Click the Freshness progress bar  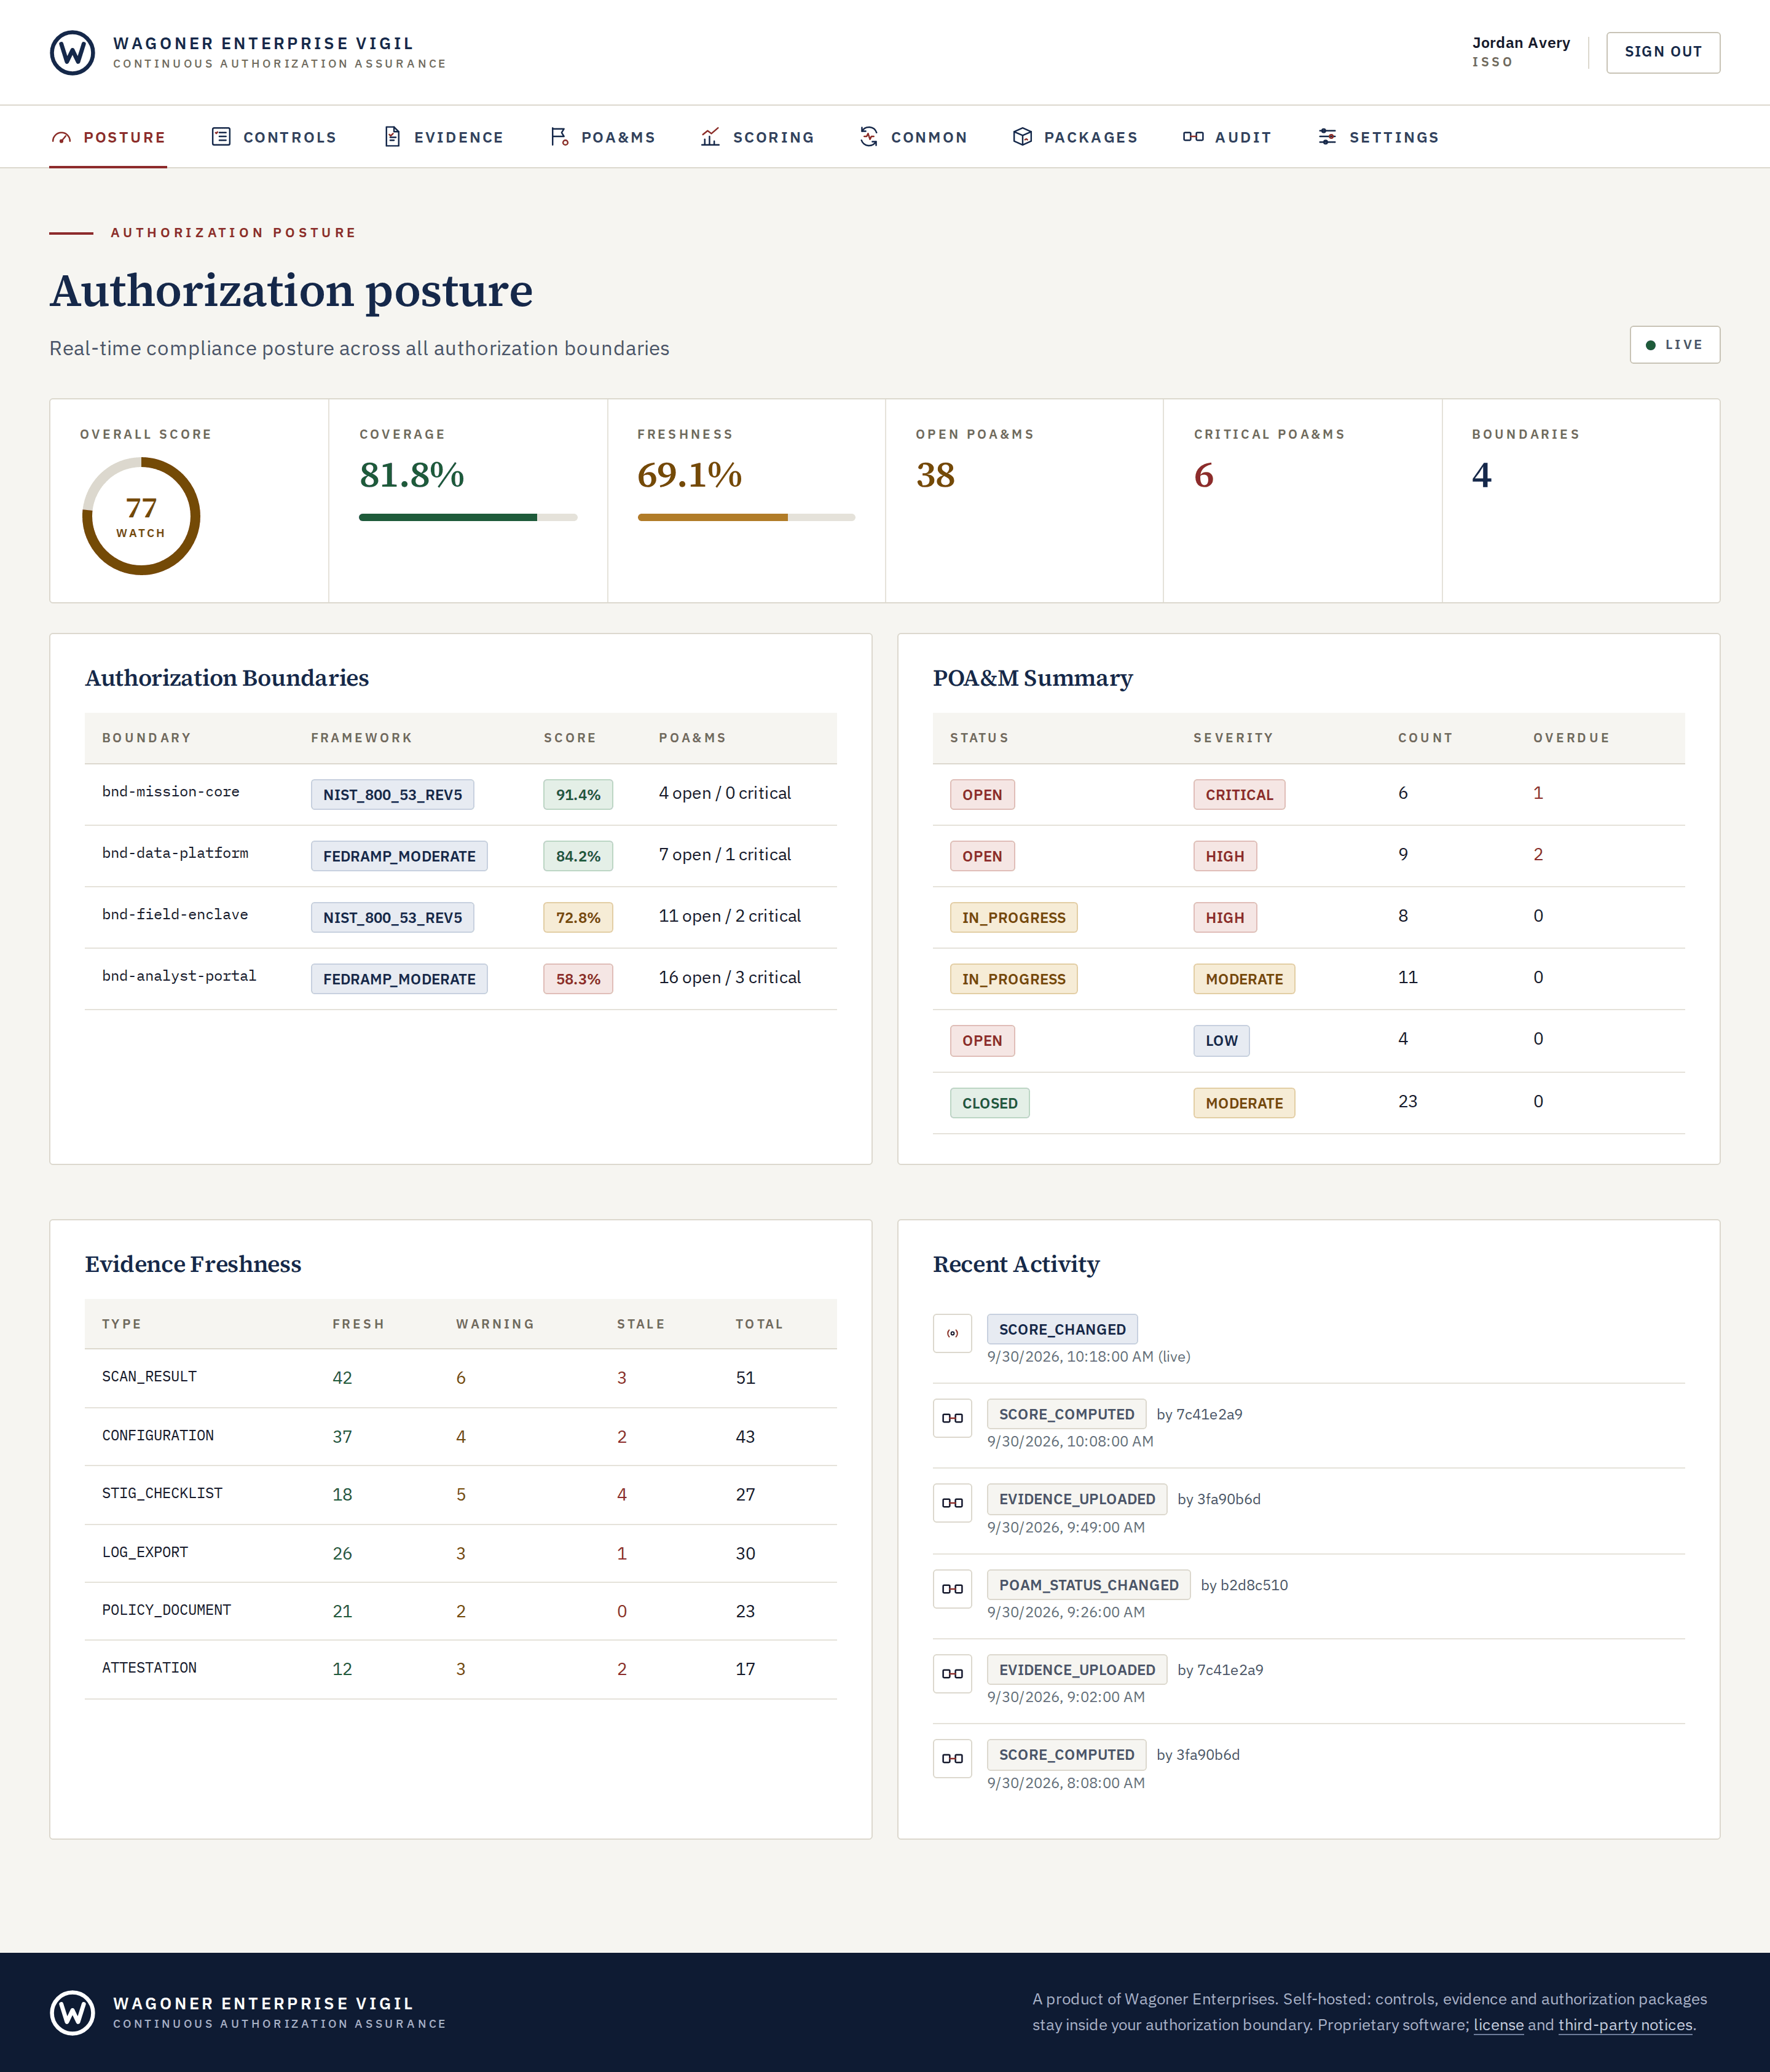tap(746, 517)
